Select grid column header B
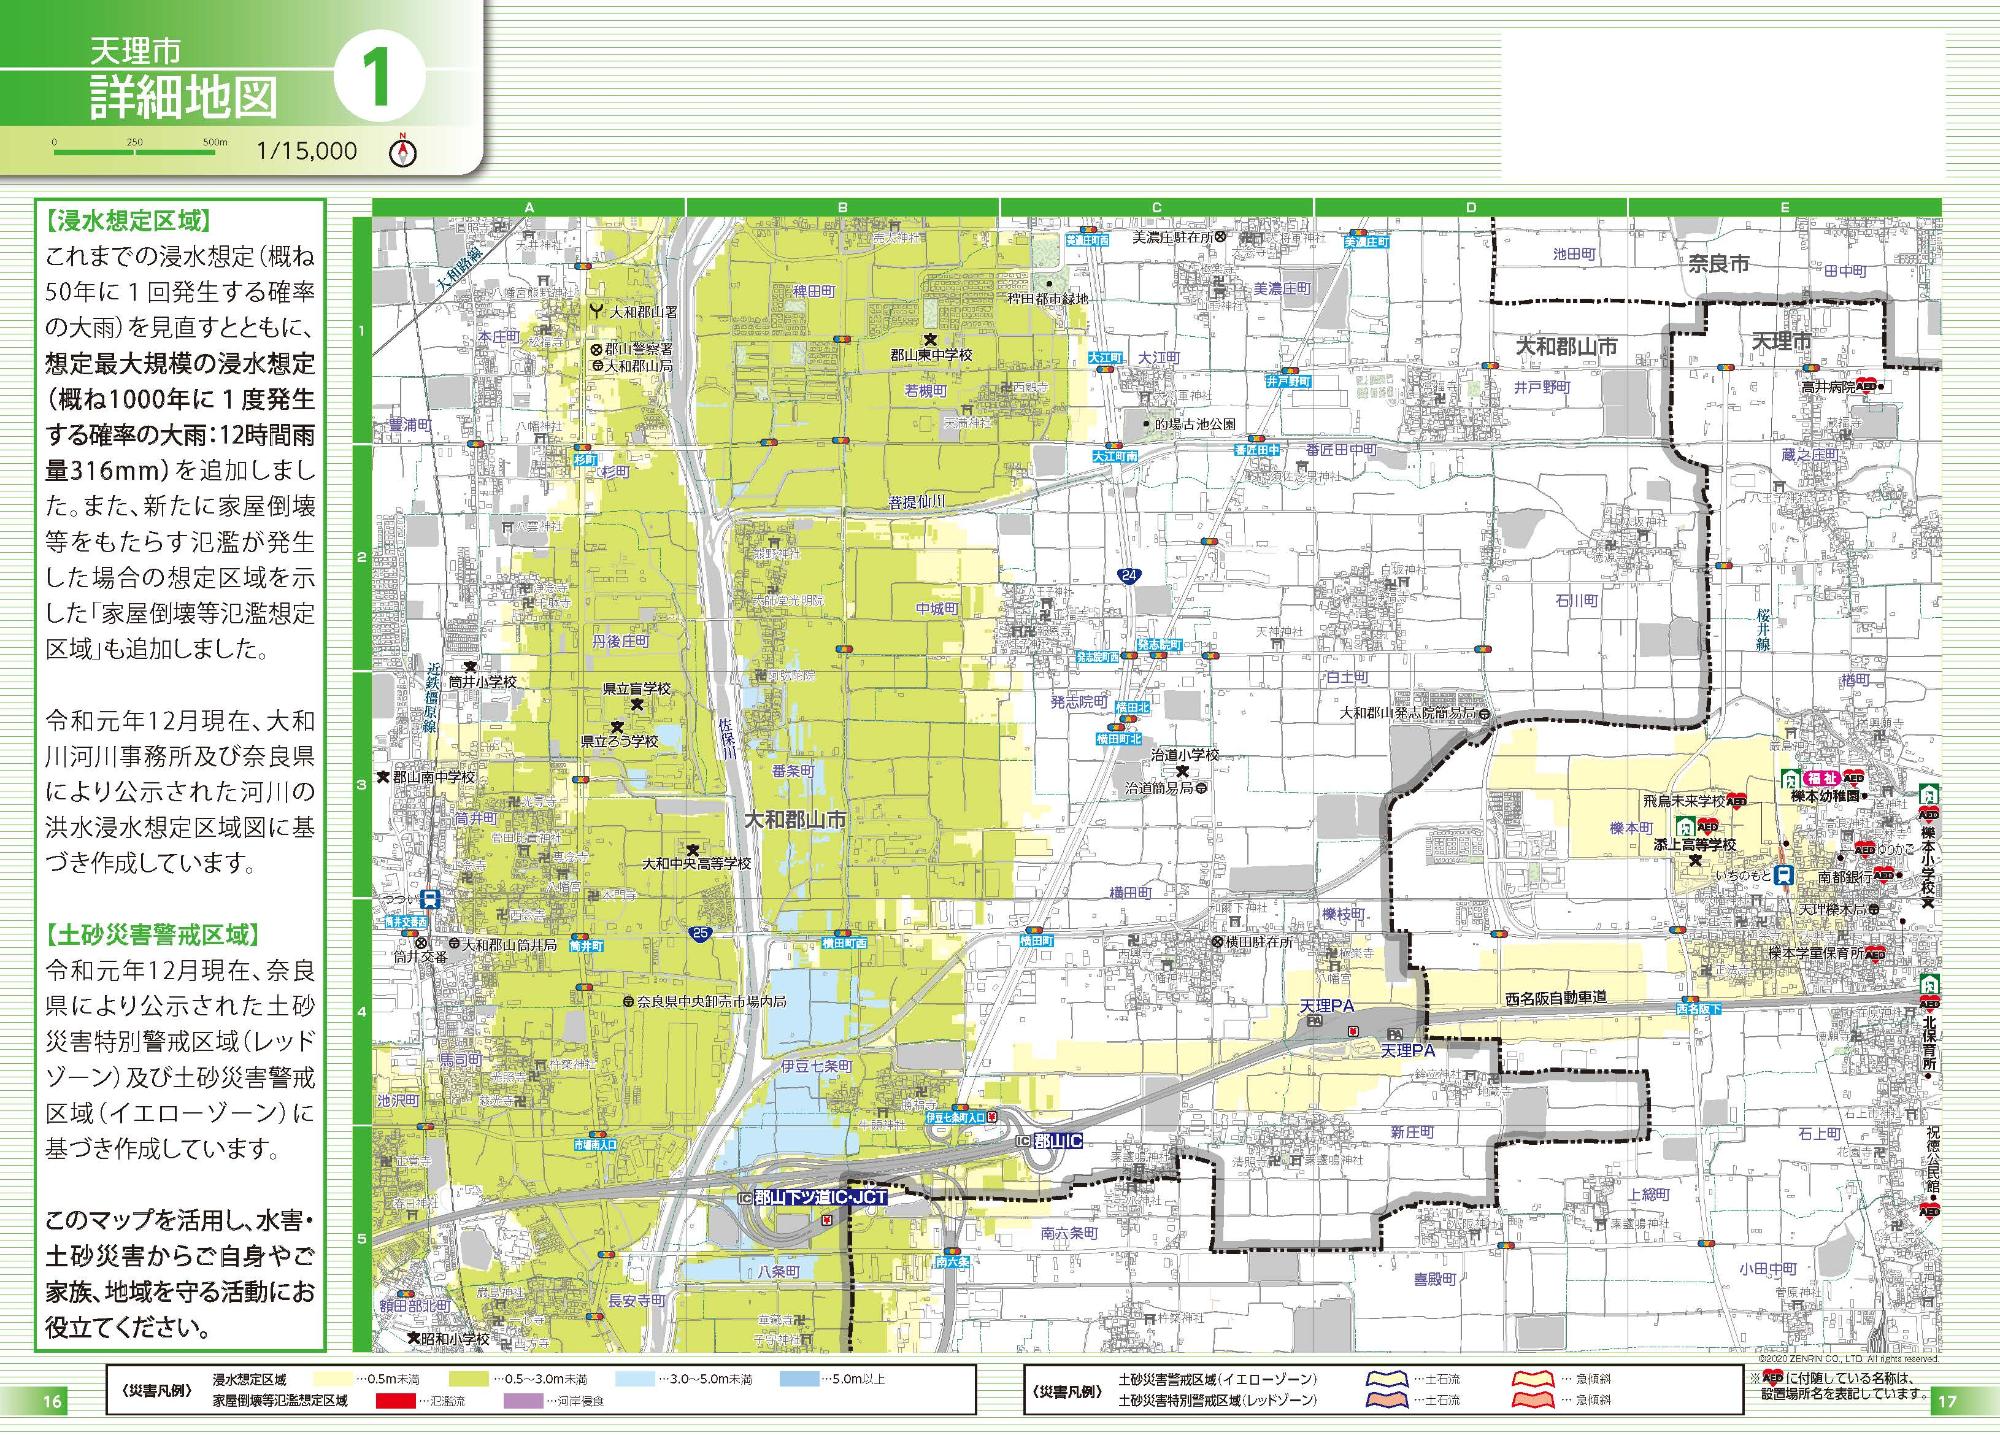The width and height of the screenshot is (2000, 1435). (843, 208)
